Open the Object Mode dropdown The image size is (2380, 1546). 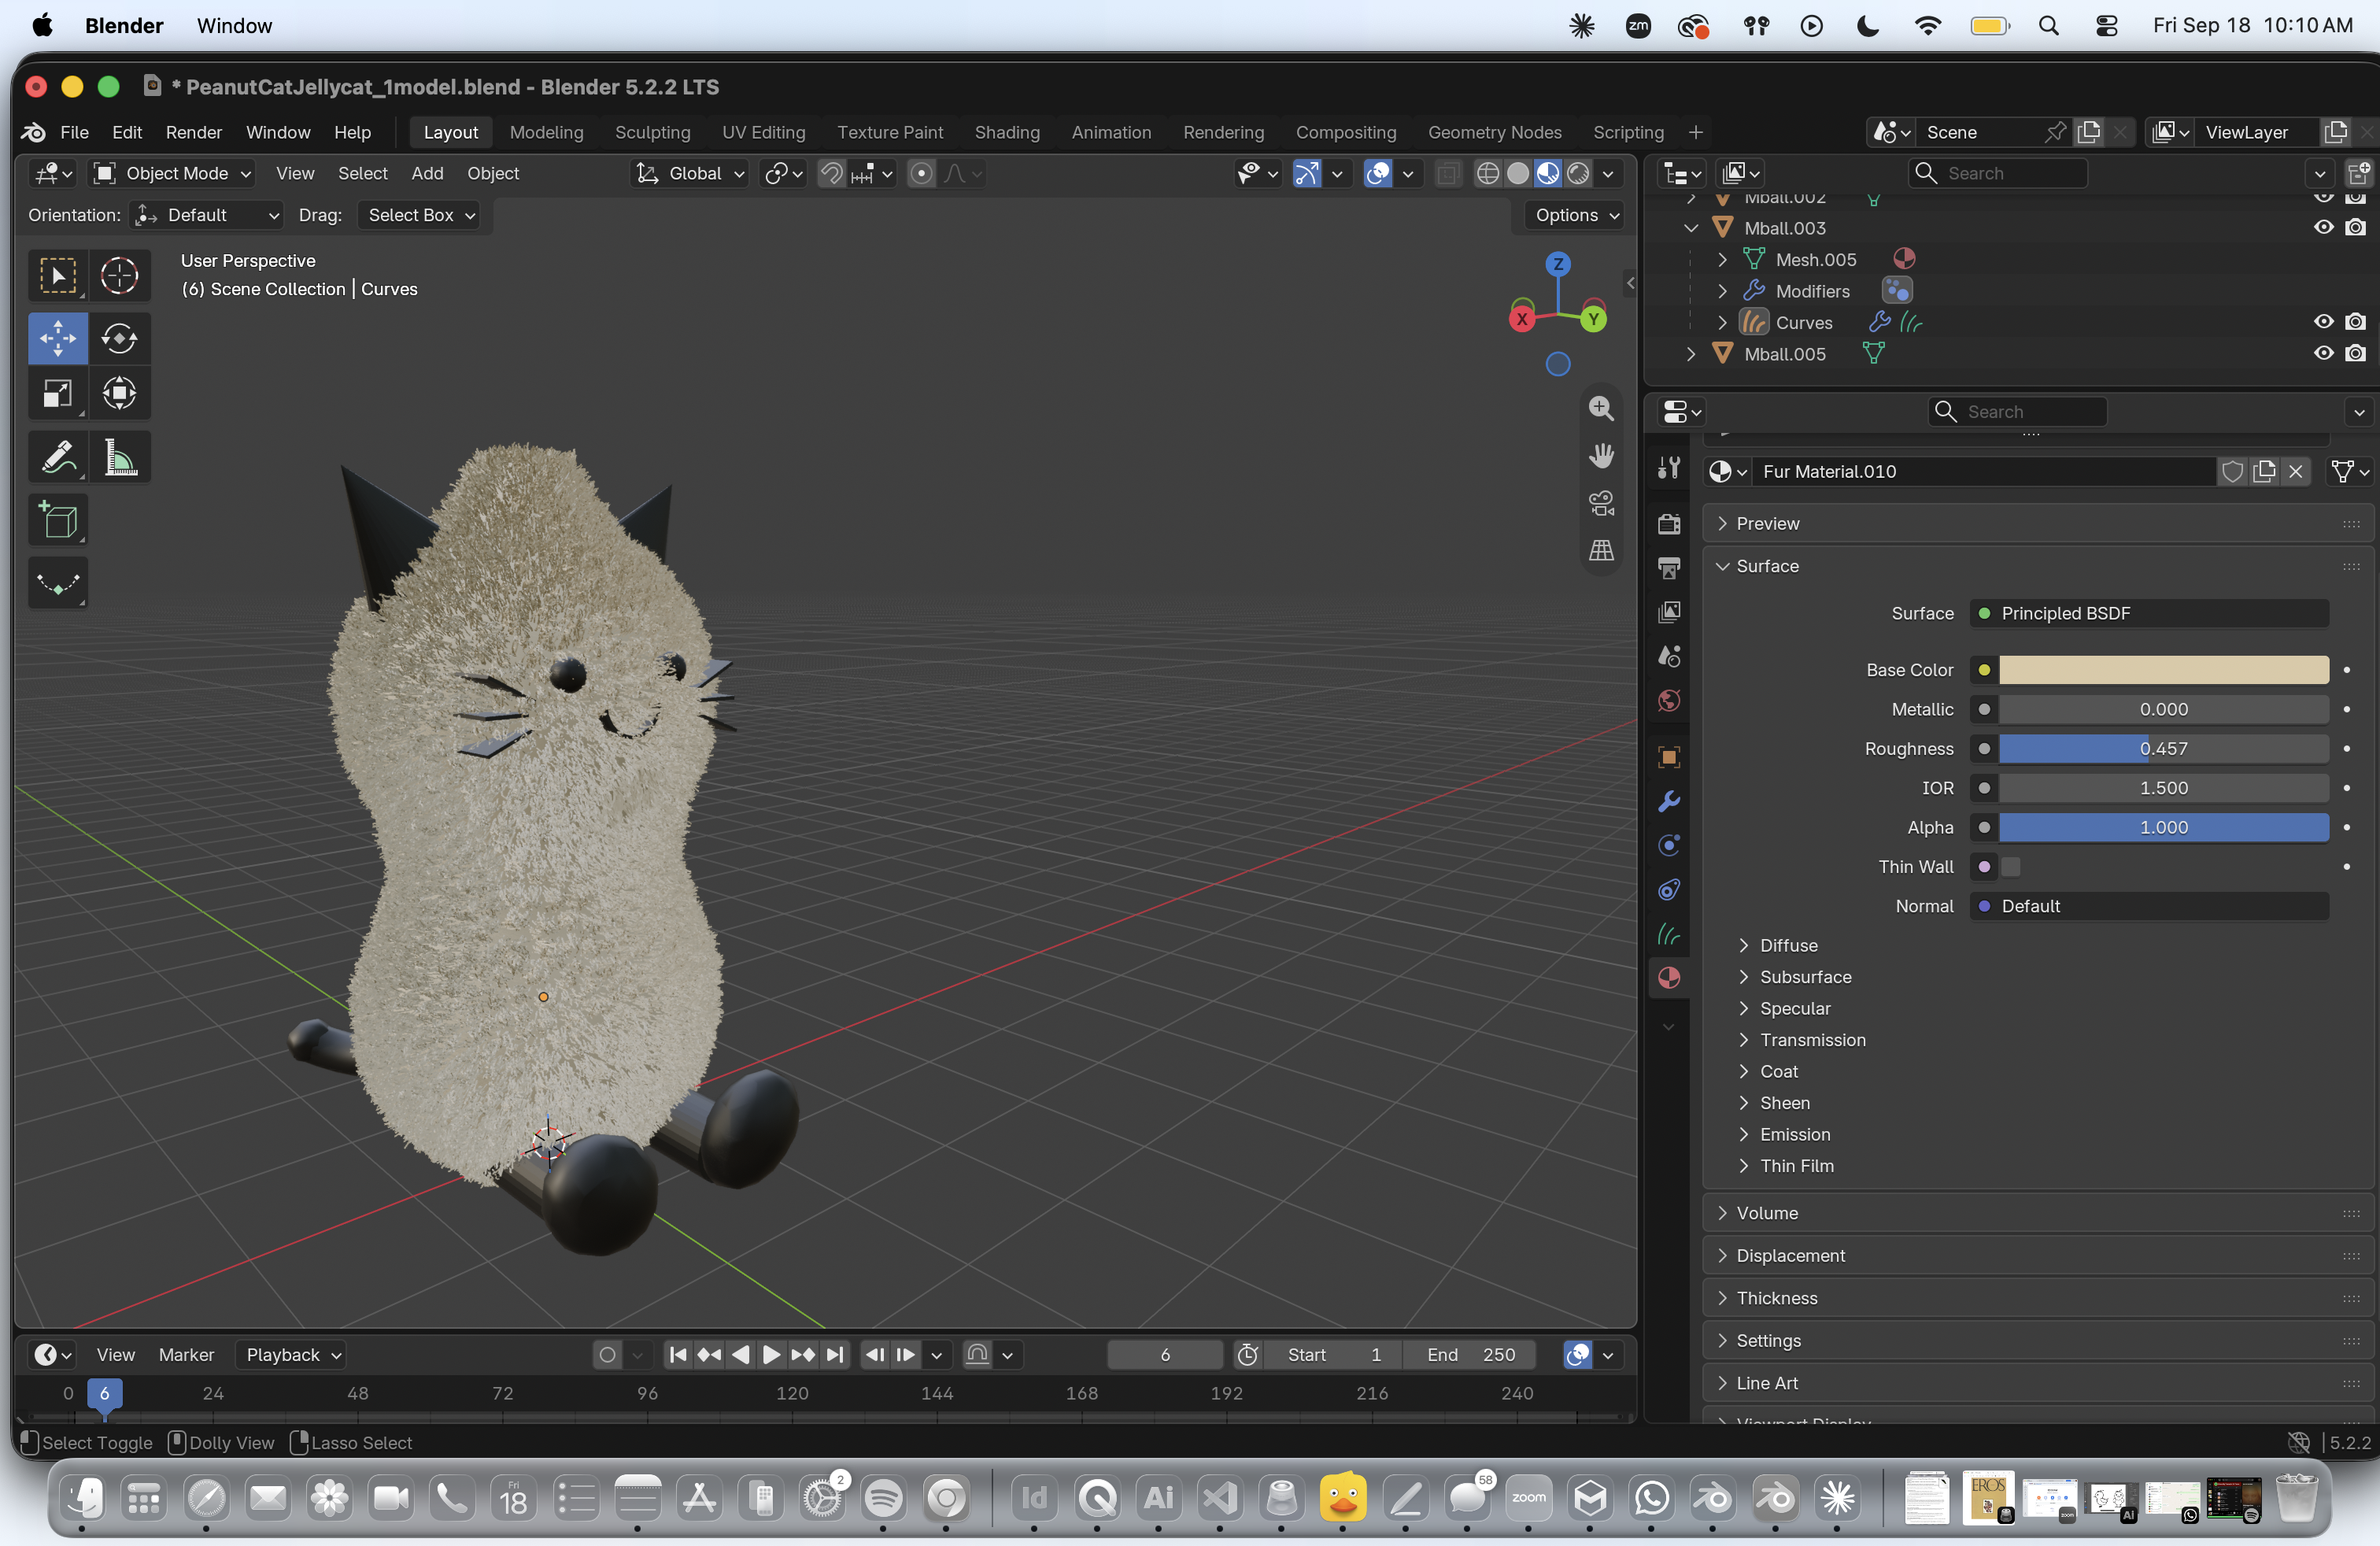pyautogui.click(x=172, y=173)
